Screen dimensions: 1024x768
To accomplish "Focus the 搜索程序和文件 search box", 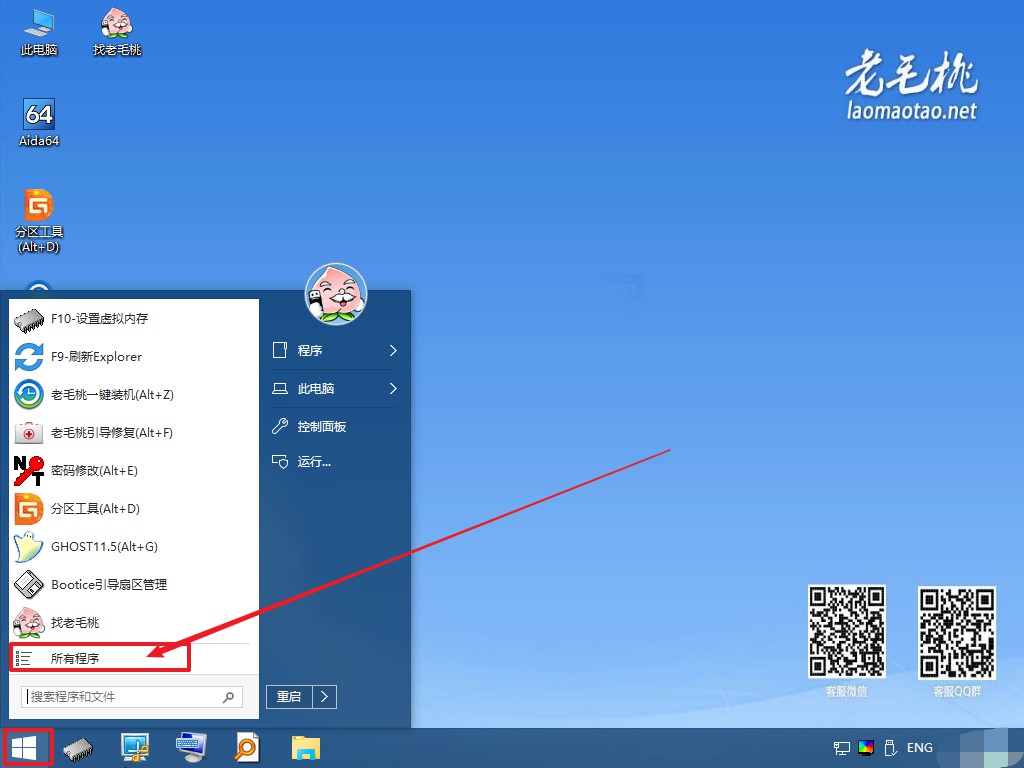I will tap(132, 697).
